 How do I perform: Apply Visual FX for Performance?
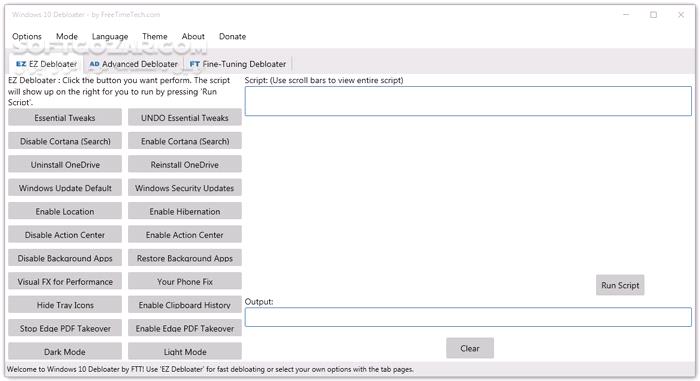pos(65,281)
